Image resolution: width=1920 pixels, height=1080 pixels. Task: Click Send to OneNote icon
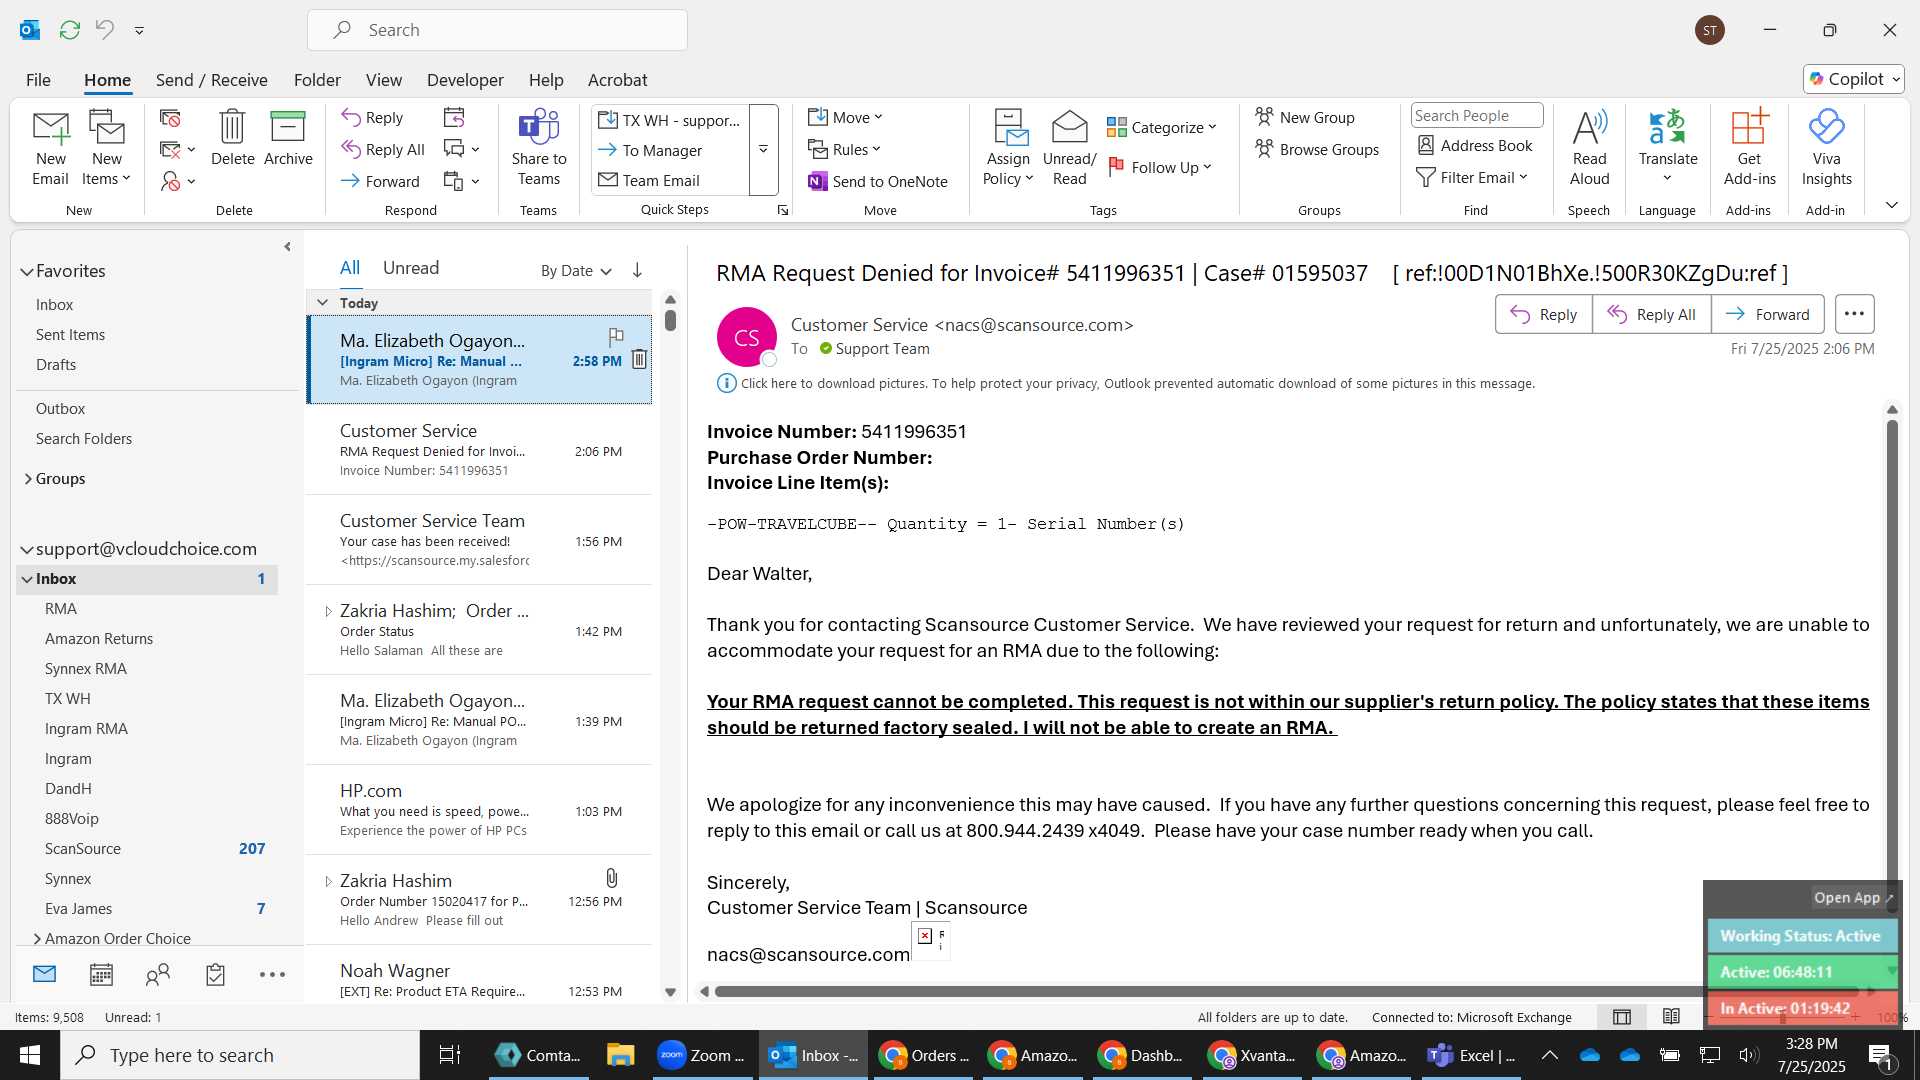pyautogui.click(x=817, y=181)
